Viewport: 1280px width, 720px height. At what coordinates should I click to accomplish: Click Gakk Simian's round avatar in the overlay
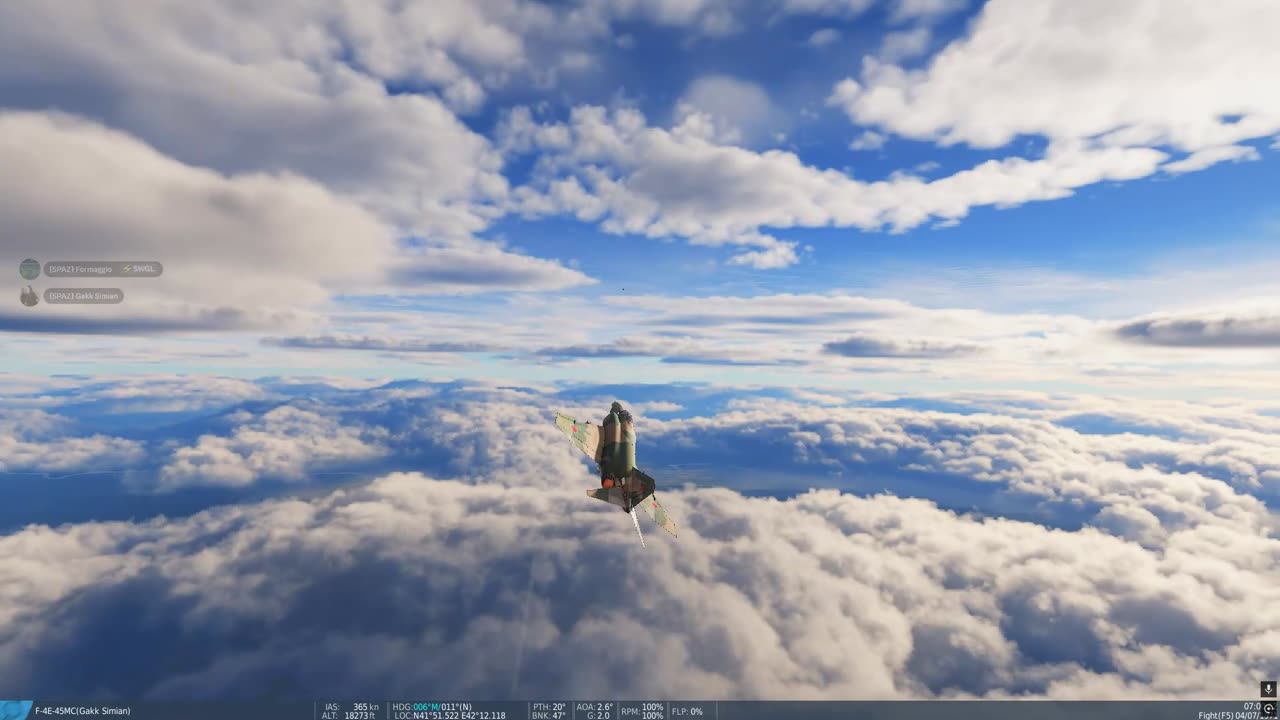click(x=30, y=296)
